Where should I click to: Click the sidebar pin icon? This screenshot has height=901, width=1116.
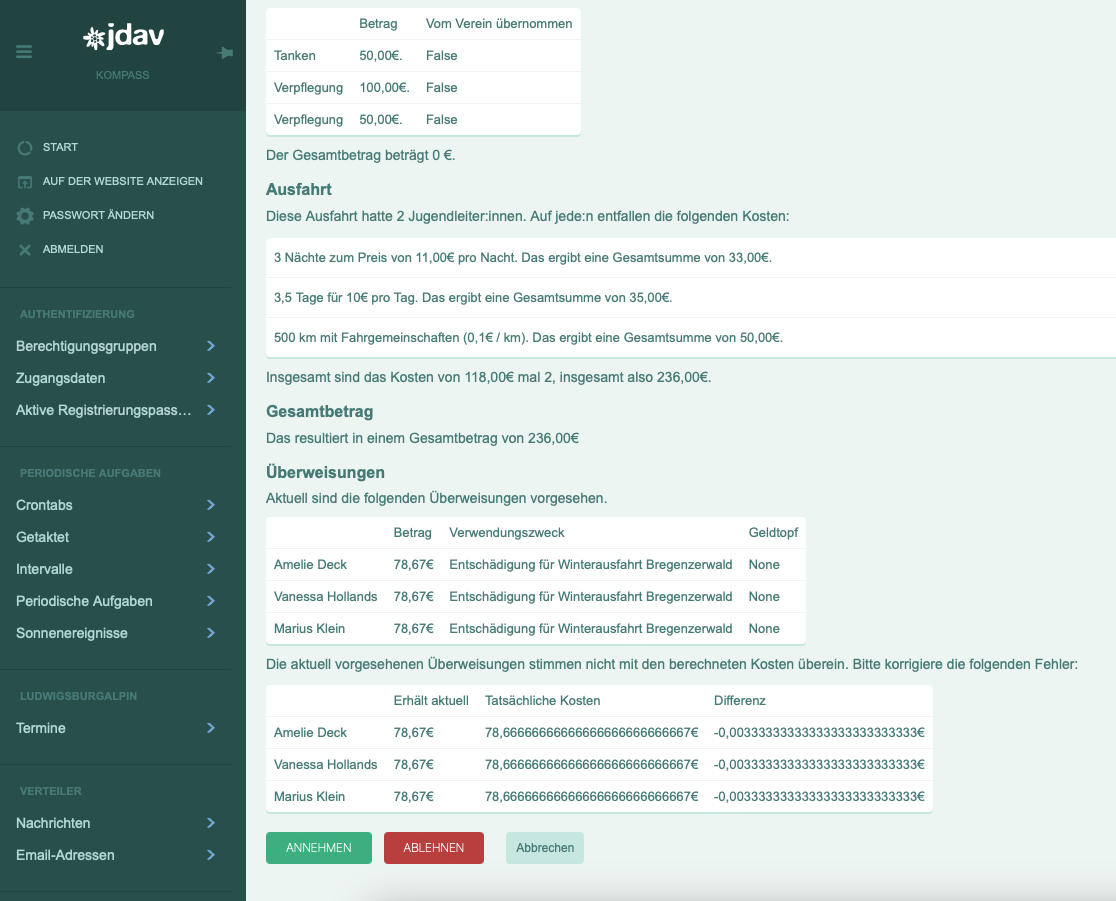click(x=225, y=53)
